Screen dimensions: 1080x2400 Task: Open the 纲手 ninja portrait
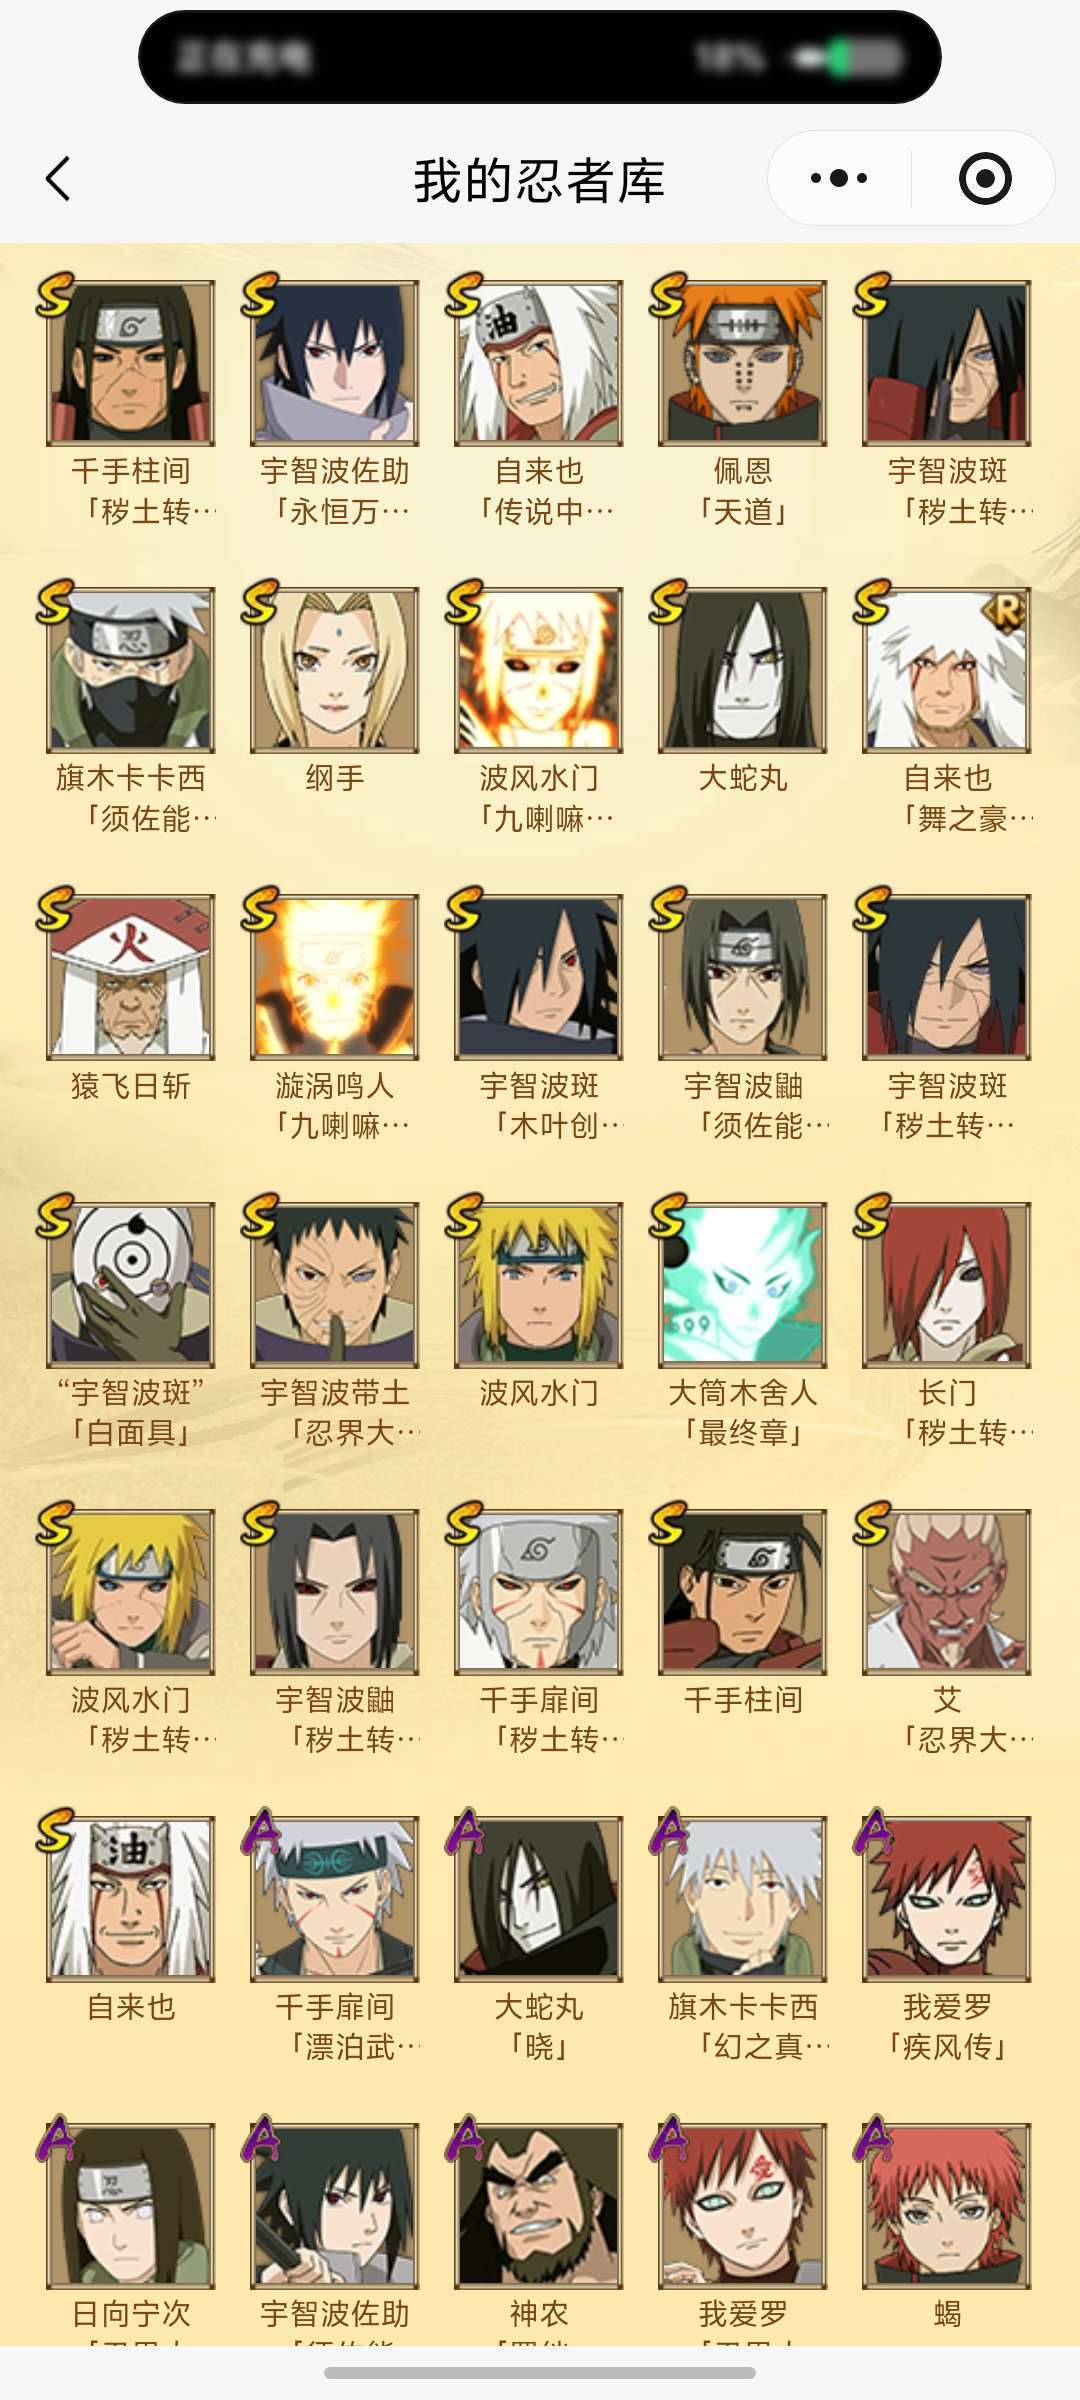click(335, 670)
